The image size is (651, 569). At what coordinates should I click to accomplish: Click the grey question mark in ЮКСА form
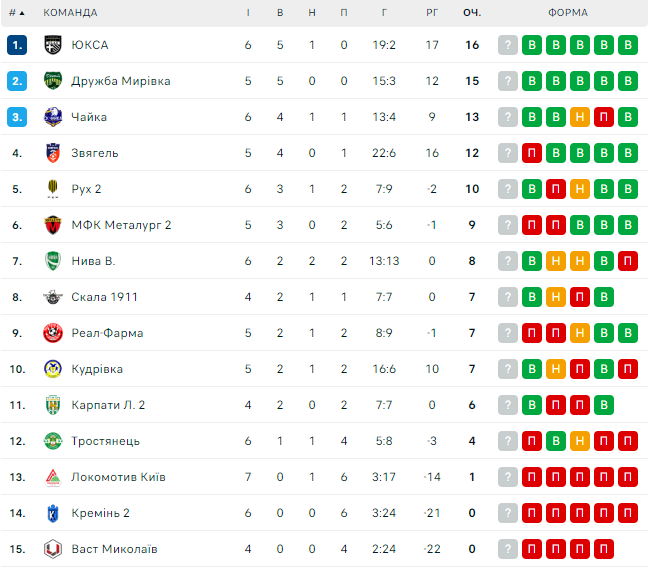click(x=508, y=45)
